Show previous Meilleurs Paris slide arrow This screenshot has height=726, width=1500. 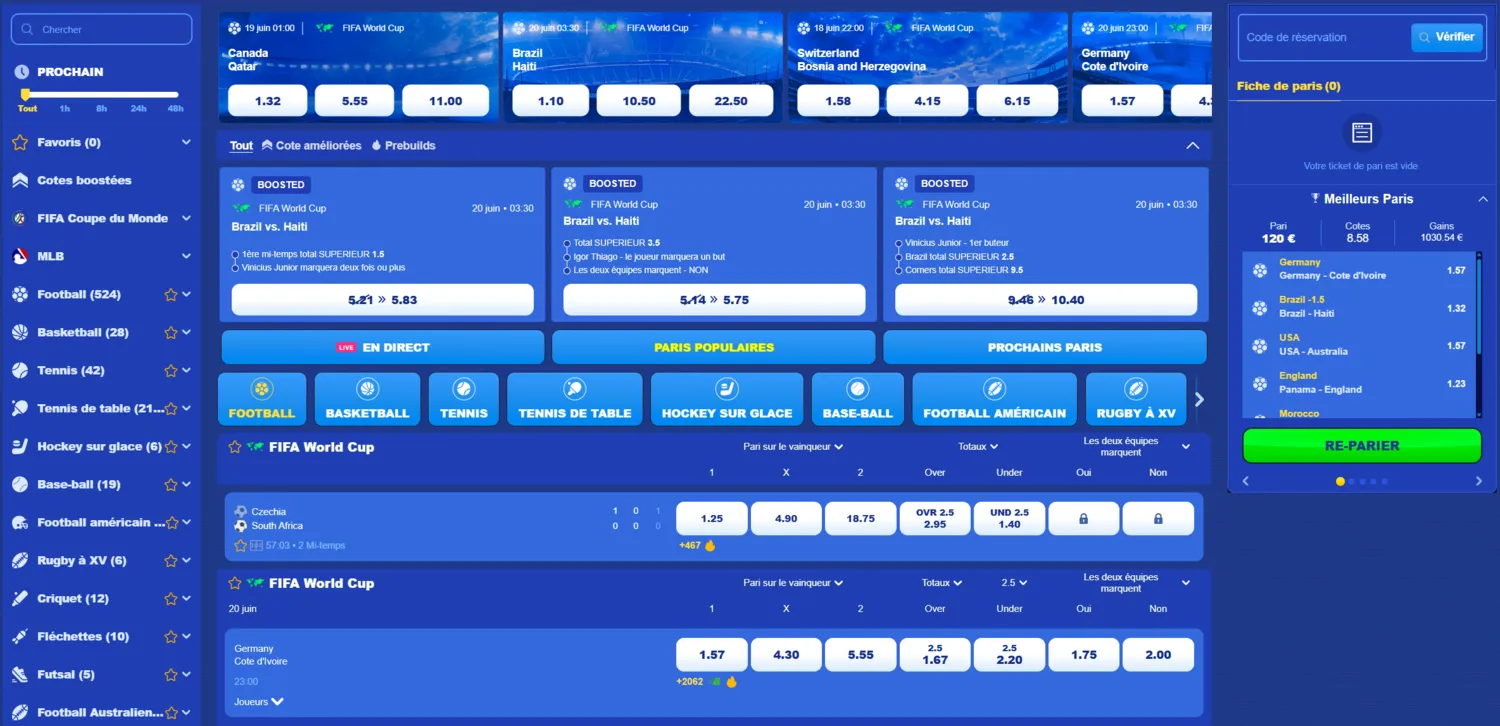[x=1245, y=481]
